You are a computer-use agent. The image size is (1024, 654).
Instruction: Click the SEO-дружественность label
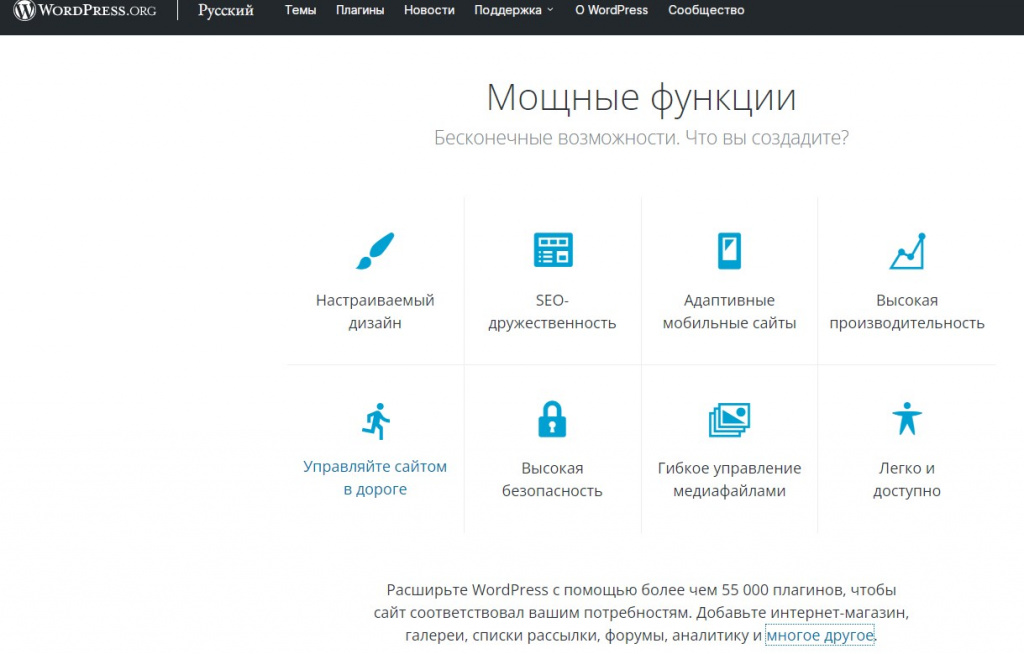[x=552, y=312]
